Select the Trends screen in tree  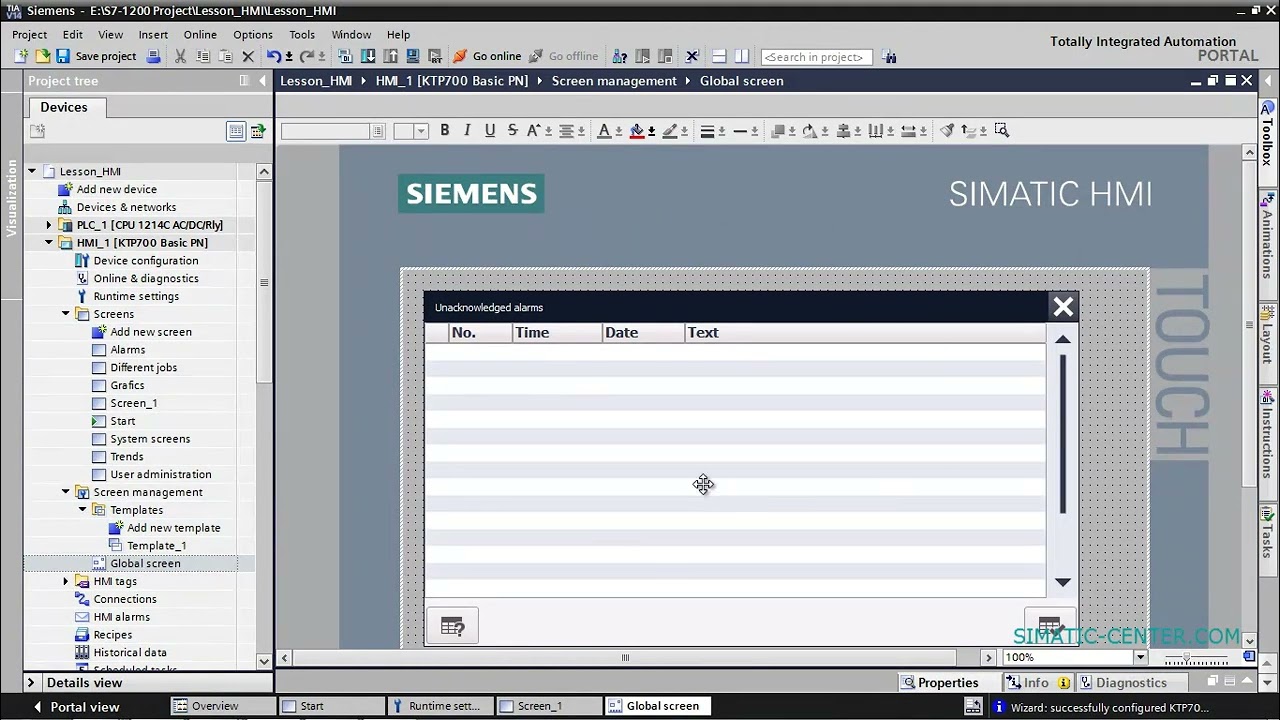point(126,457)
